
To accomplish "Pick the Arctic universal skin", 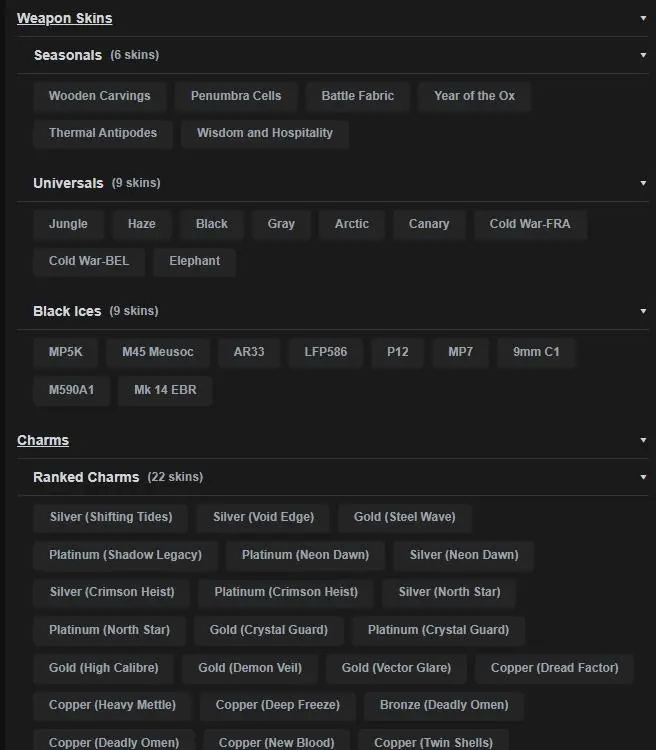I will click(x=351, y=224).
